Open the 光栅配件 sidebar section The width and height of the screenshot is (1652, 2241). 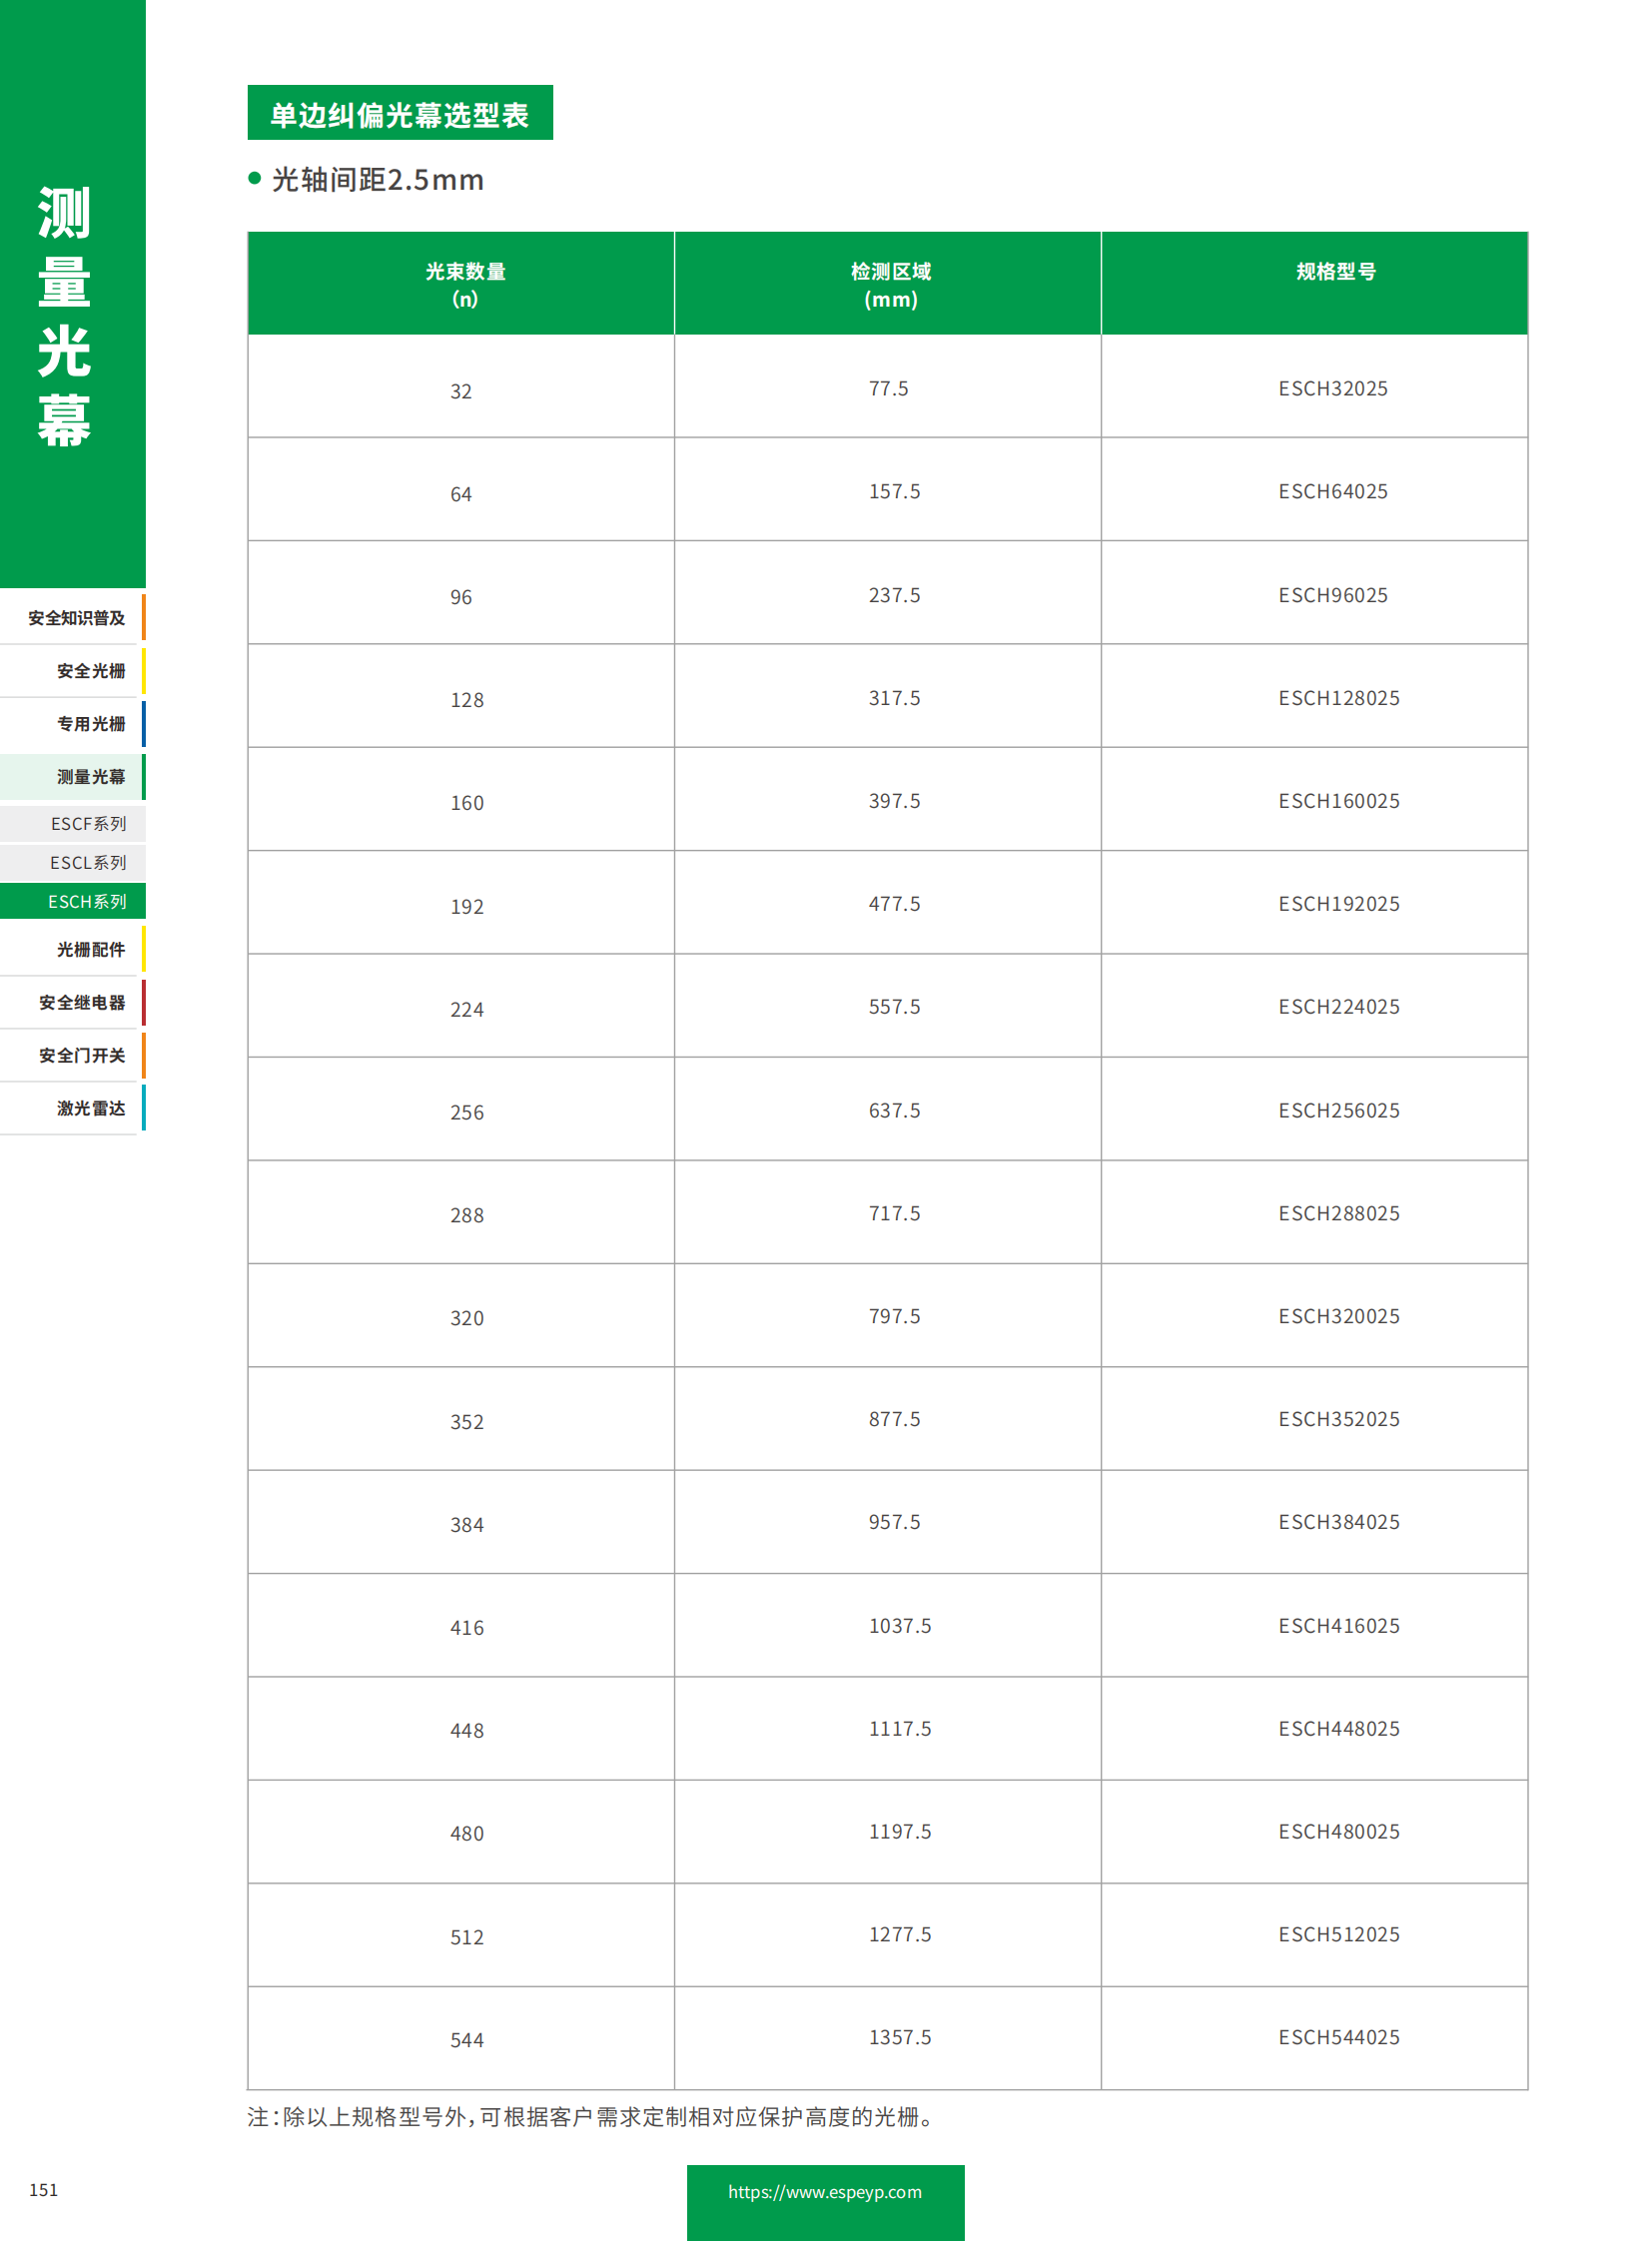coord(90,950)
